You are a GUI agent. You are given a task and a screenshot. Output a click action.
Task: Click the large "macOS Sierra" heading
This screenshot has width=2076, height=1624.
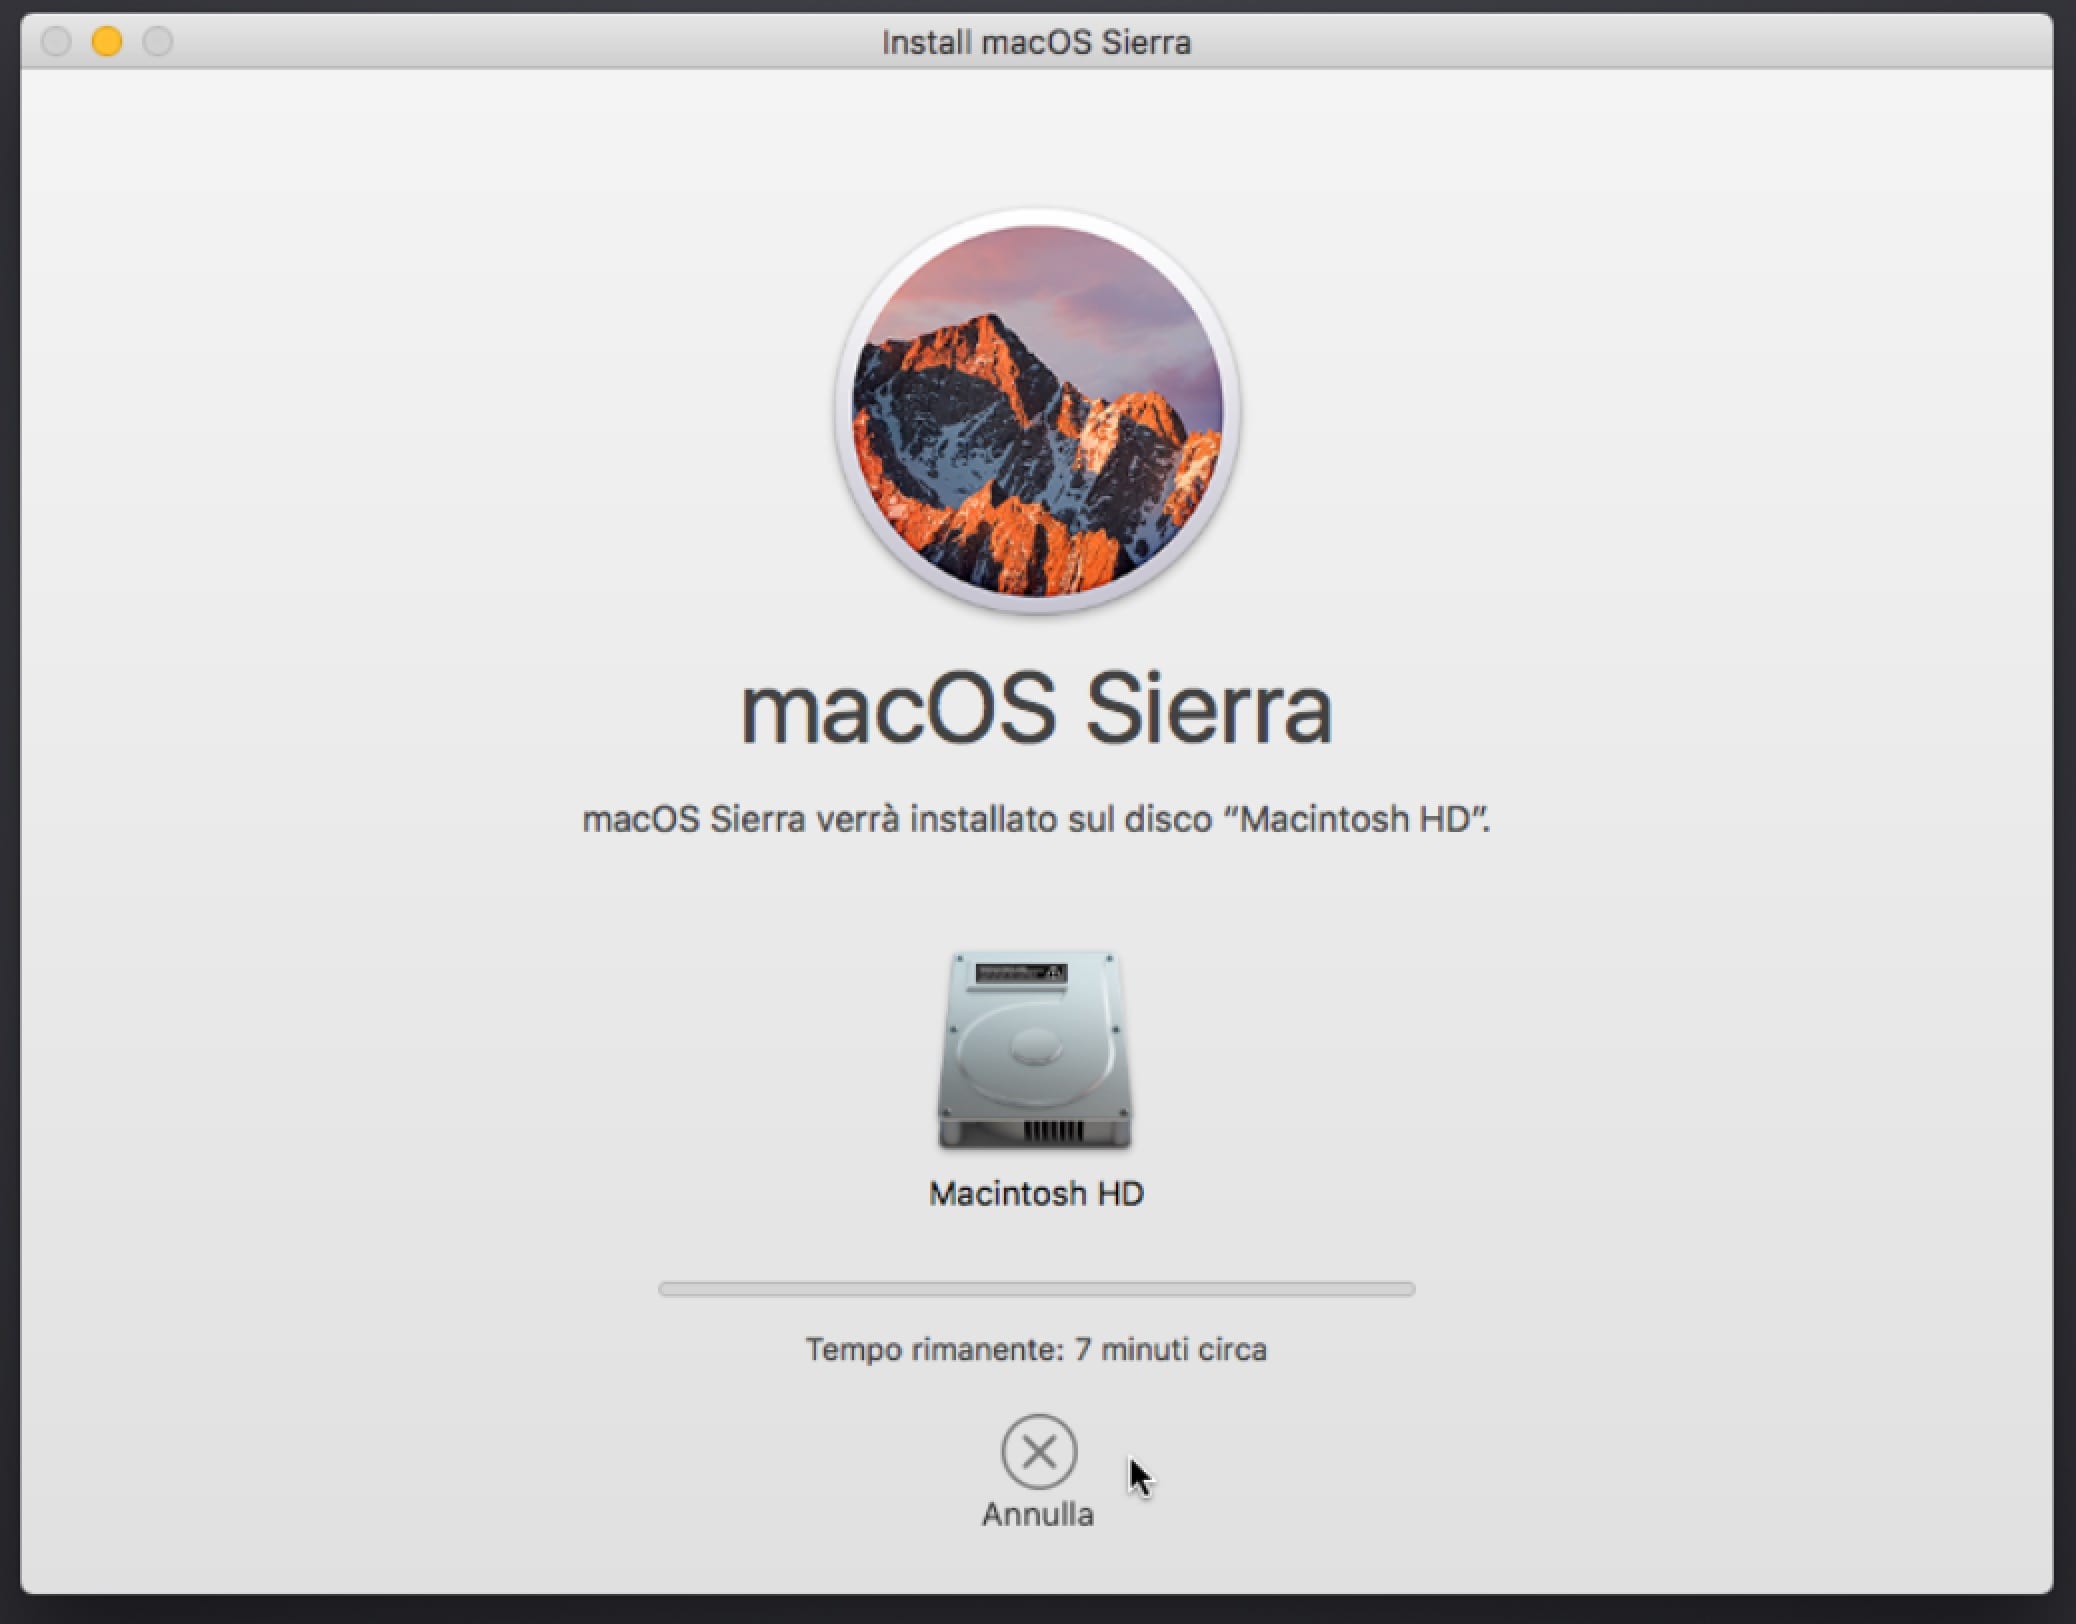coord(1036,709)
